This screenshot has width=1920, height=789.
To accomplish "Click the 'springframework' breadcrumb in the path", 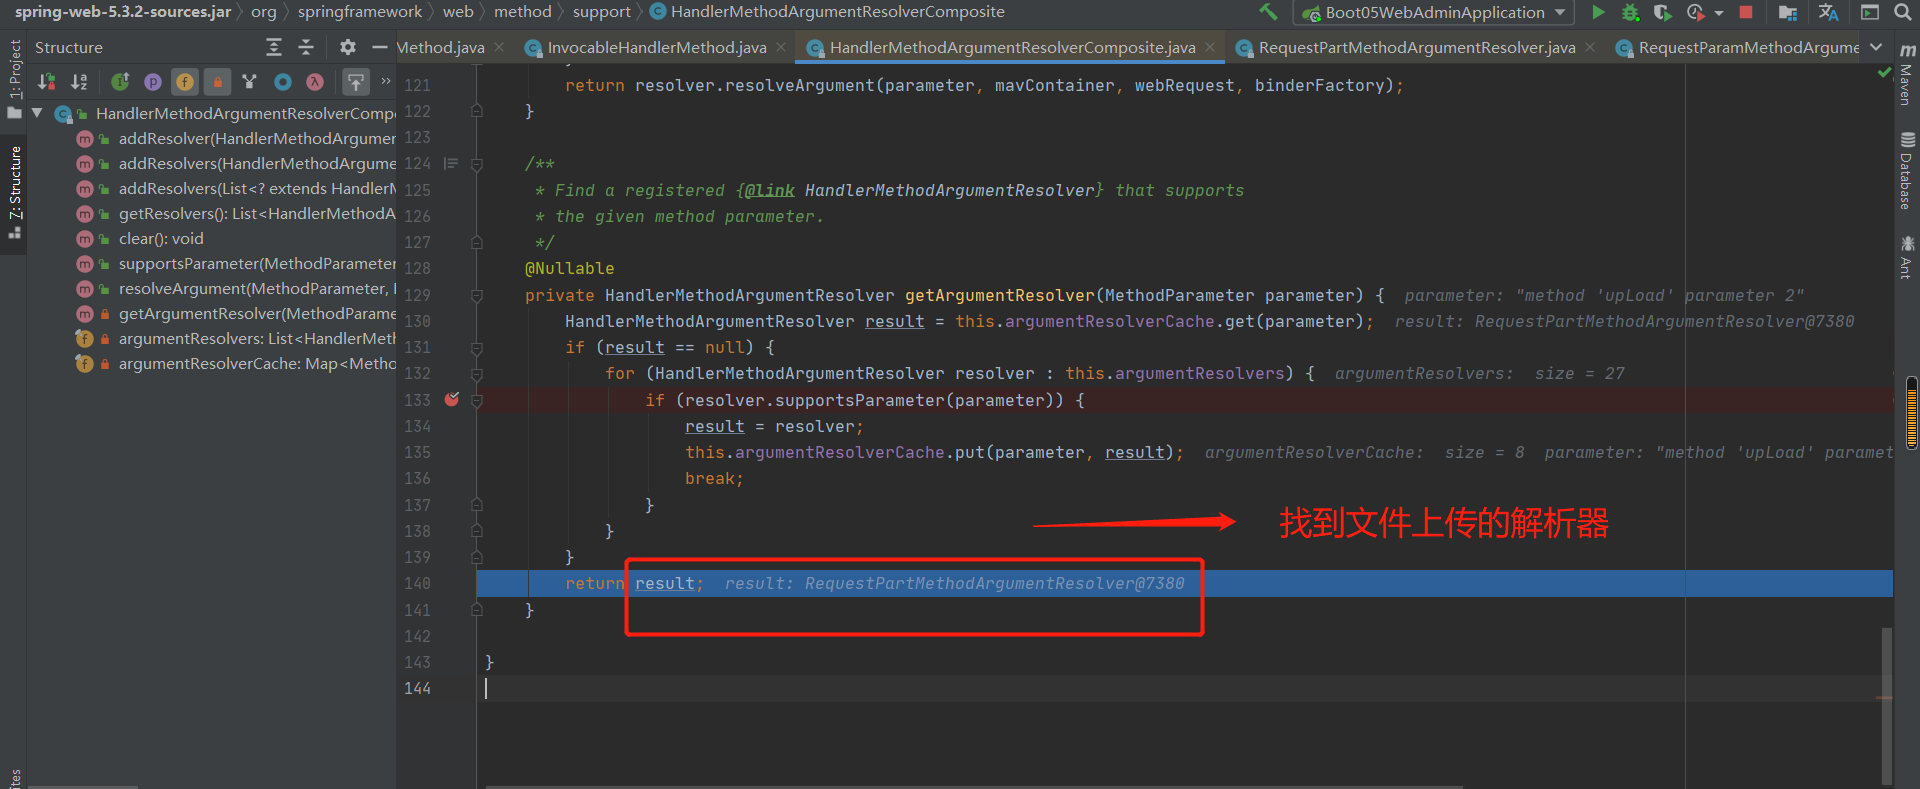I will tap(359, 12).
